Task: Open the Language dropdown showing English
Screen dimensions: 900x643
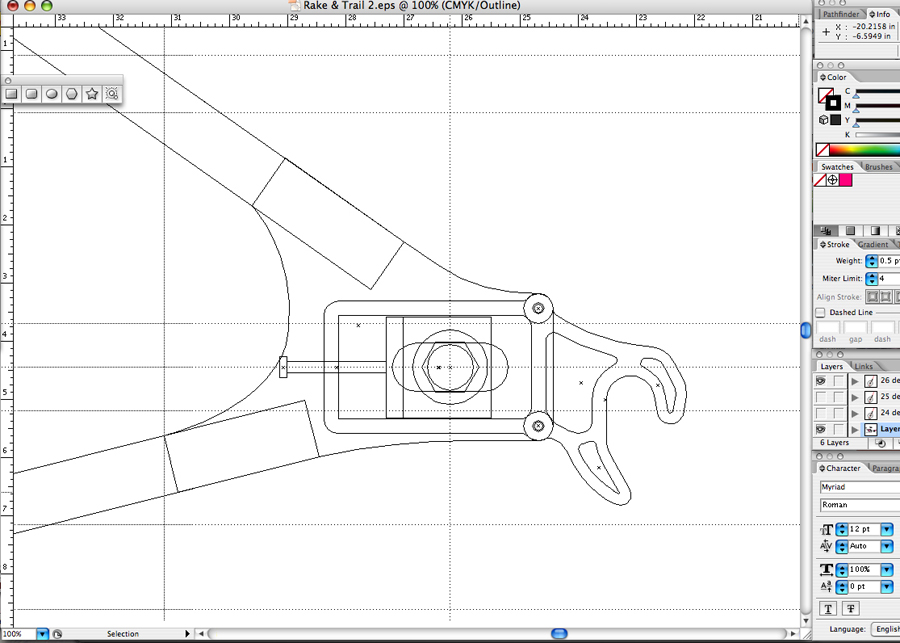Action: (x=888, y=629)
